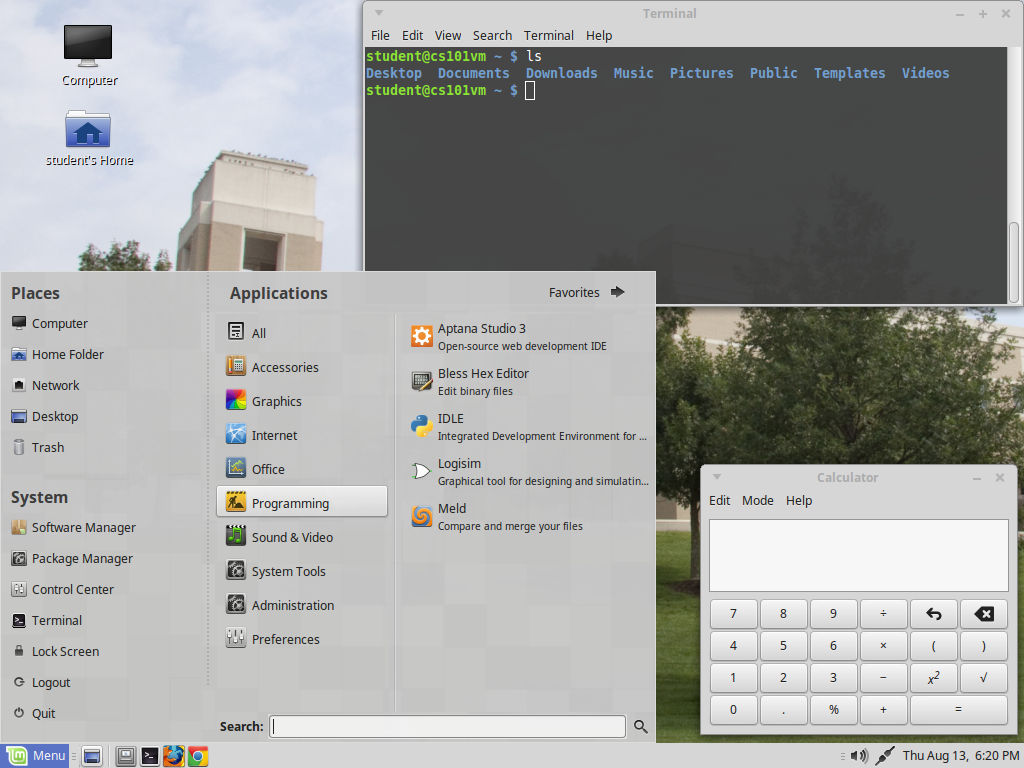Launch Bless Hex Editor

529,382
